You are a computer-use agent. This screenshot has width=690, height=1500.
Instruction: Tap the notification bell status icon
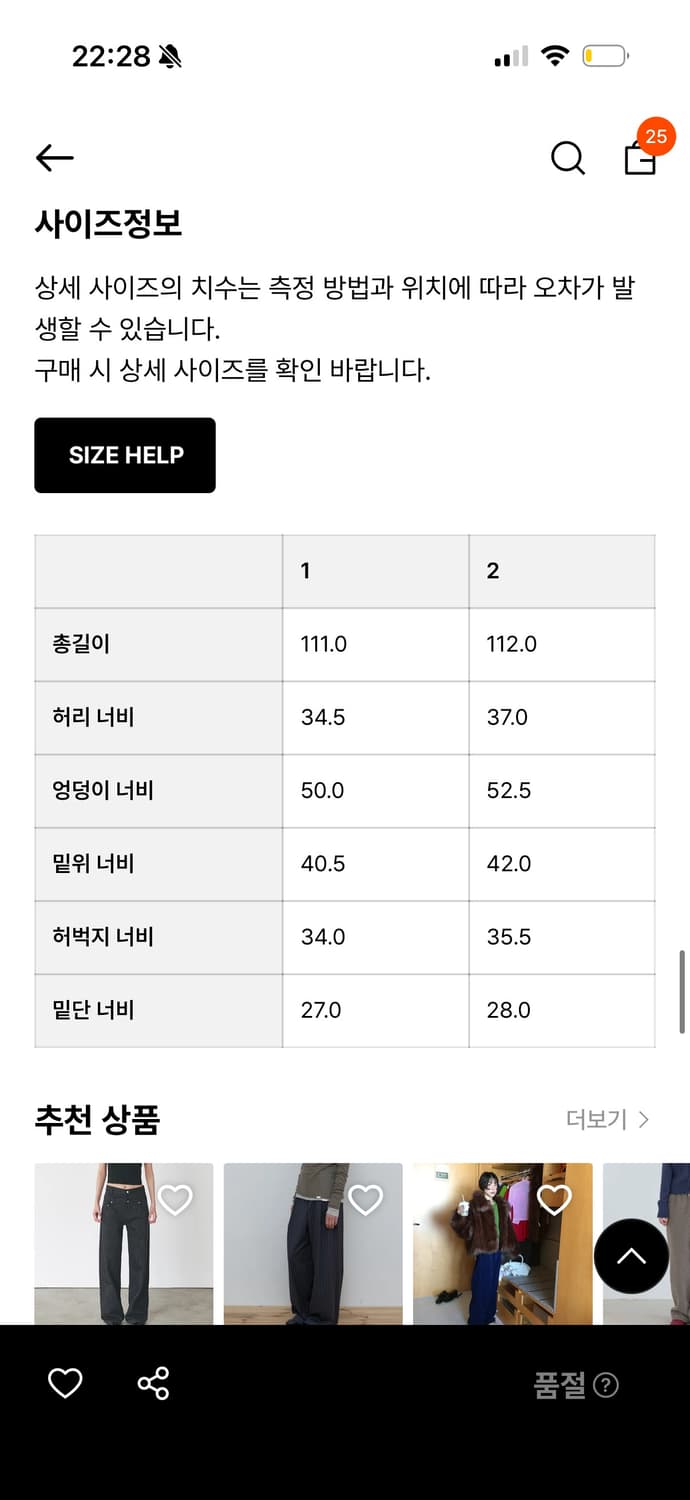pos(168,55)
